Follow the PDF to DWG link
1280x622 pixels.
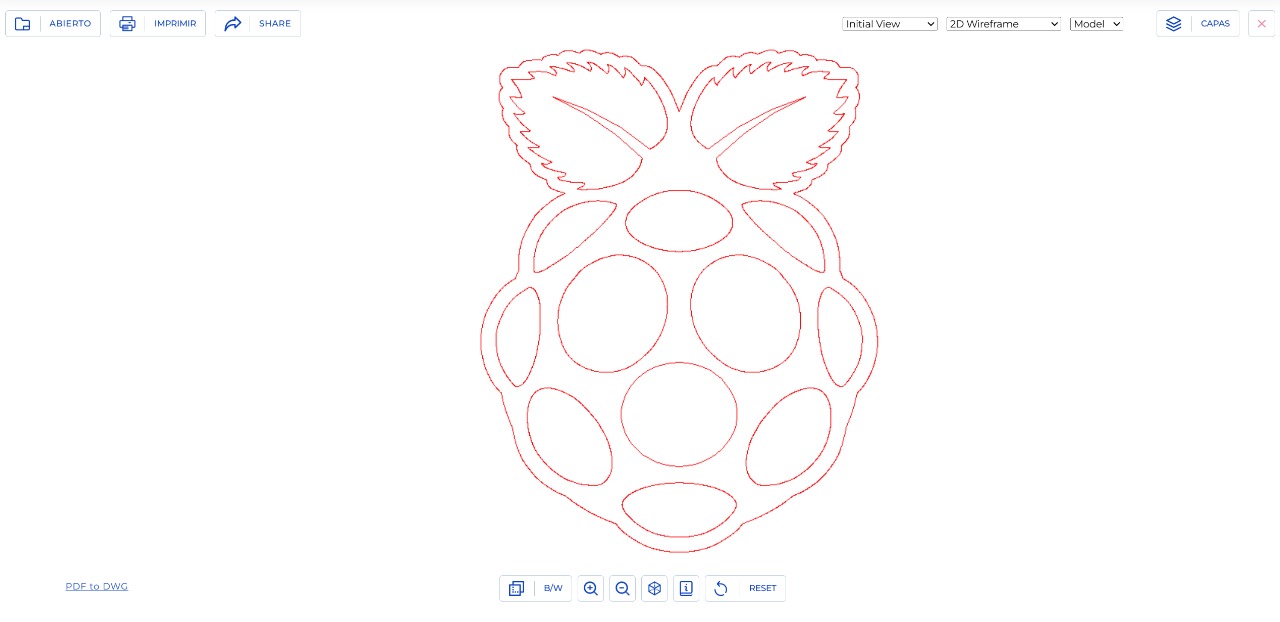(x=97, y=586)
